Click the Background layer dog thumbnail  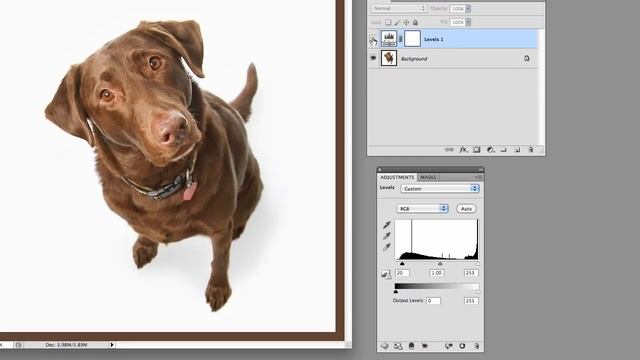pos(389,58)
